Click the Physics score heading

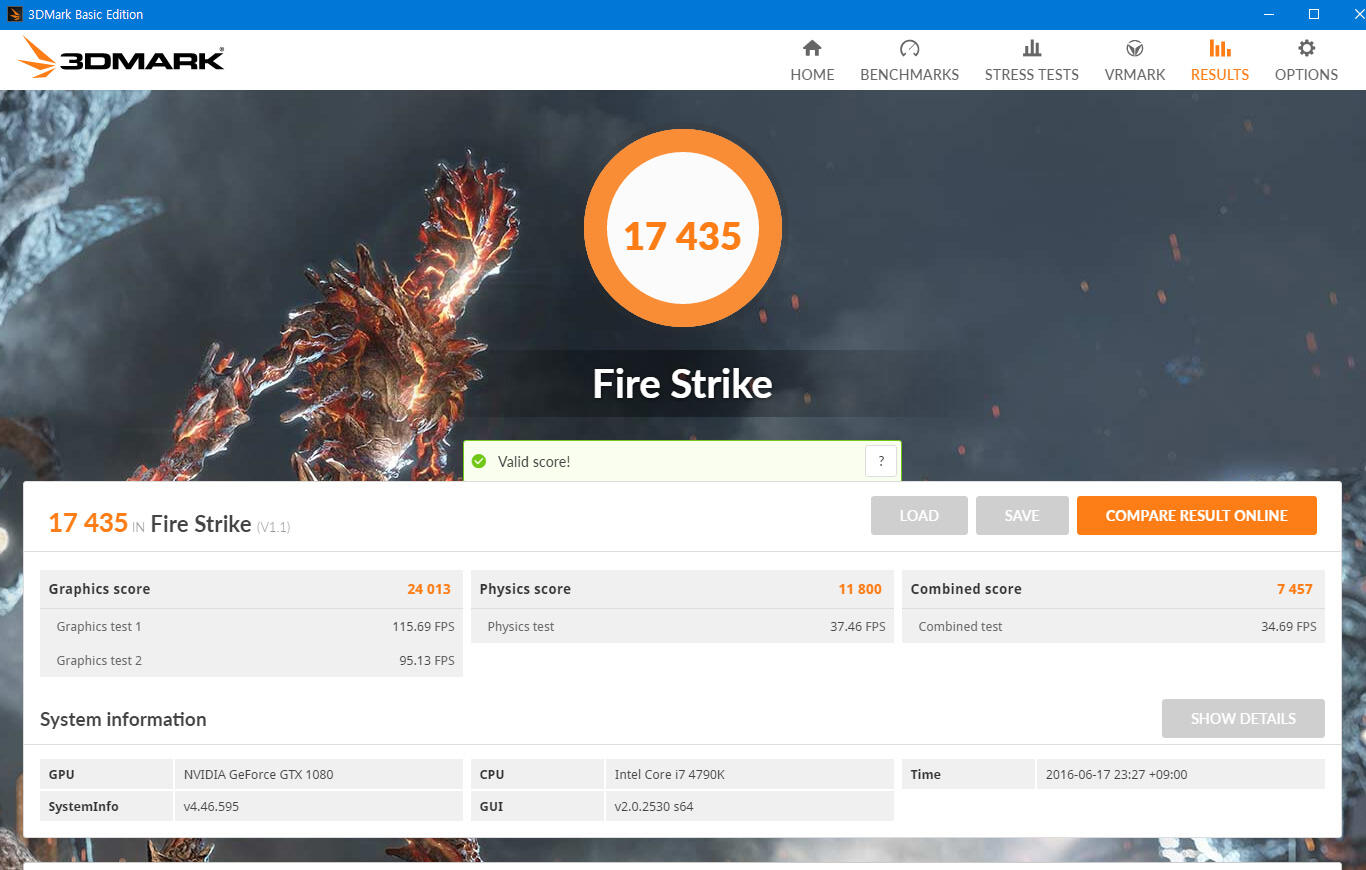pos(525,589)
